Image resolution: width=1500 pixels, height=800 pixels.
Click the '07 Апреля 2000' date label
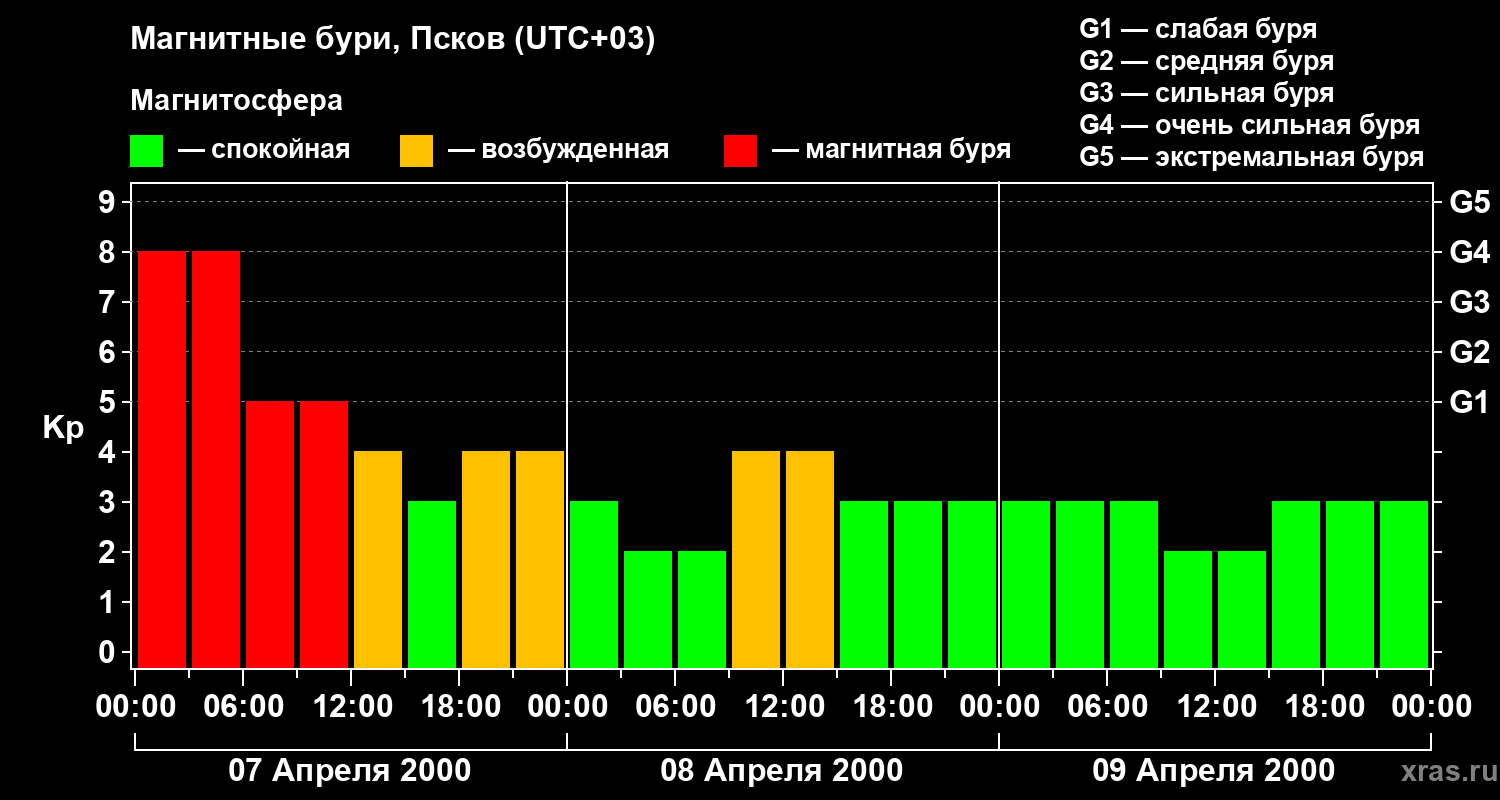pos(350,771)
